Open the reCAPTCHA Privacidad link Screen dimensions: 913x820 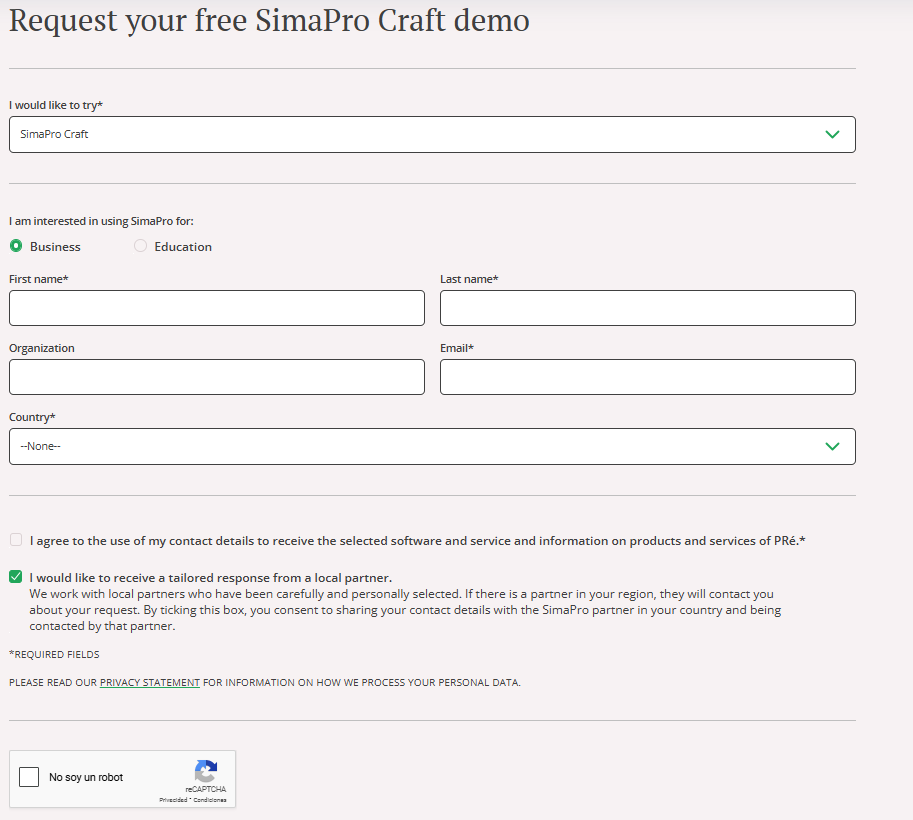(x=173, y=800)
